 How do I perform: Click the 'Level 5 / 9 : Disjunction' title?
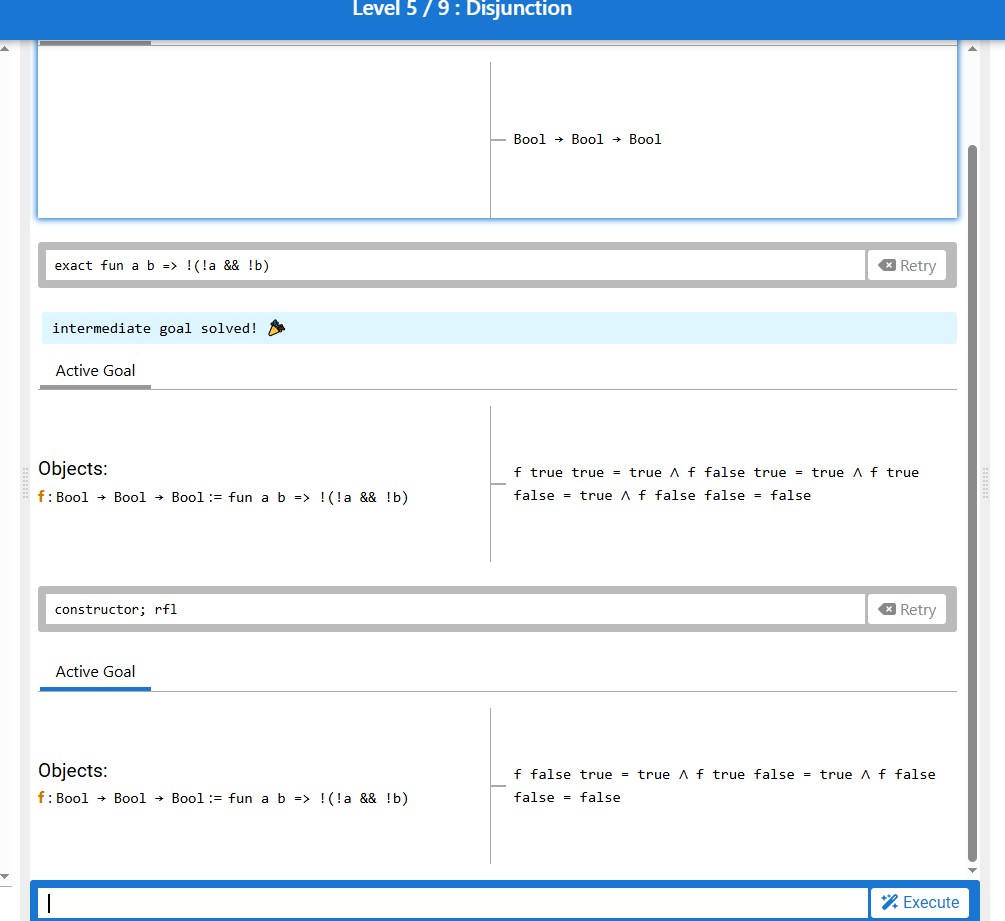click(x=462, y=10)
